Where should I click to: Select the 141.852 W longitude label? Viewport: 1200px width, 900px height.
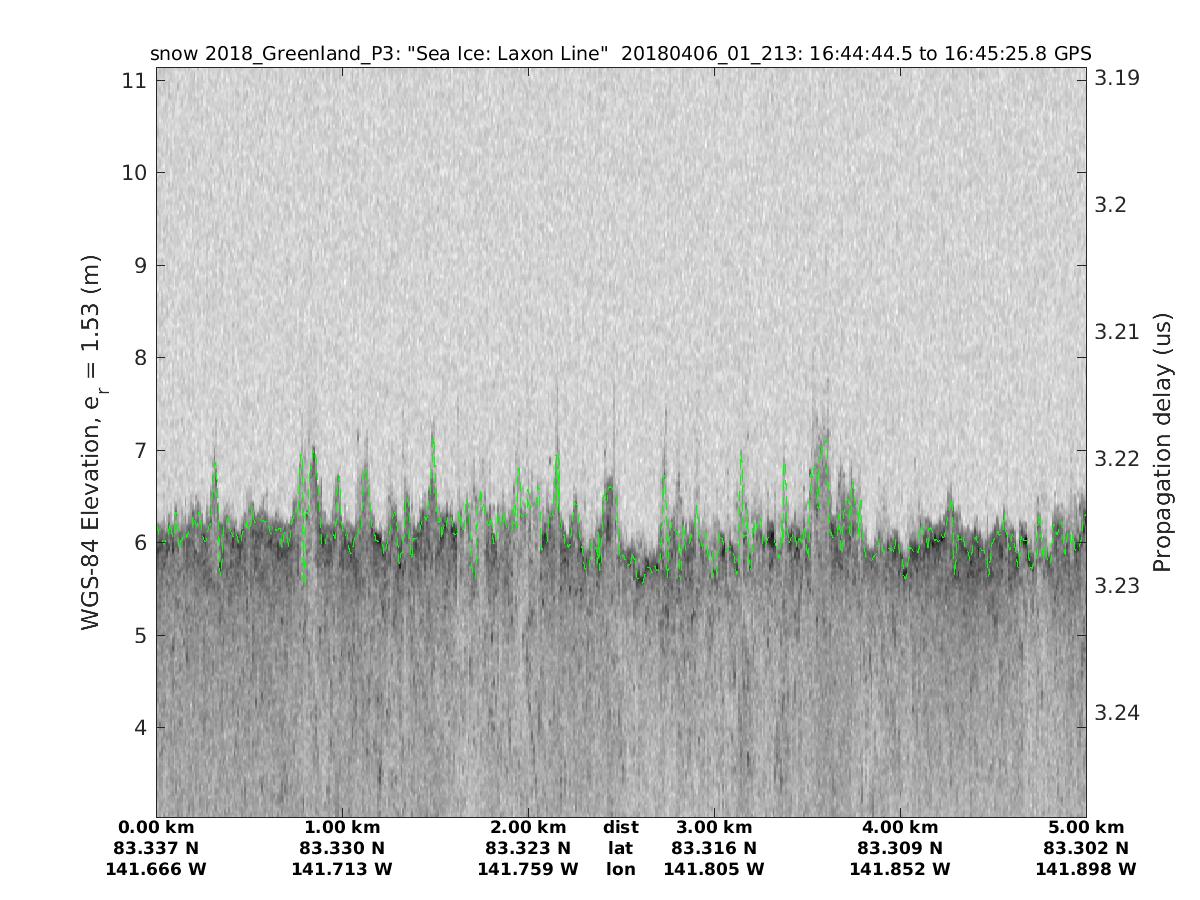tap(900, 869)
